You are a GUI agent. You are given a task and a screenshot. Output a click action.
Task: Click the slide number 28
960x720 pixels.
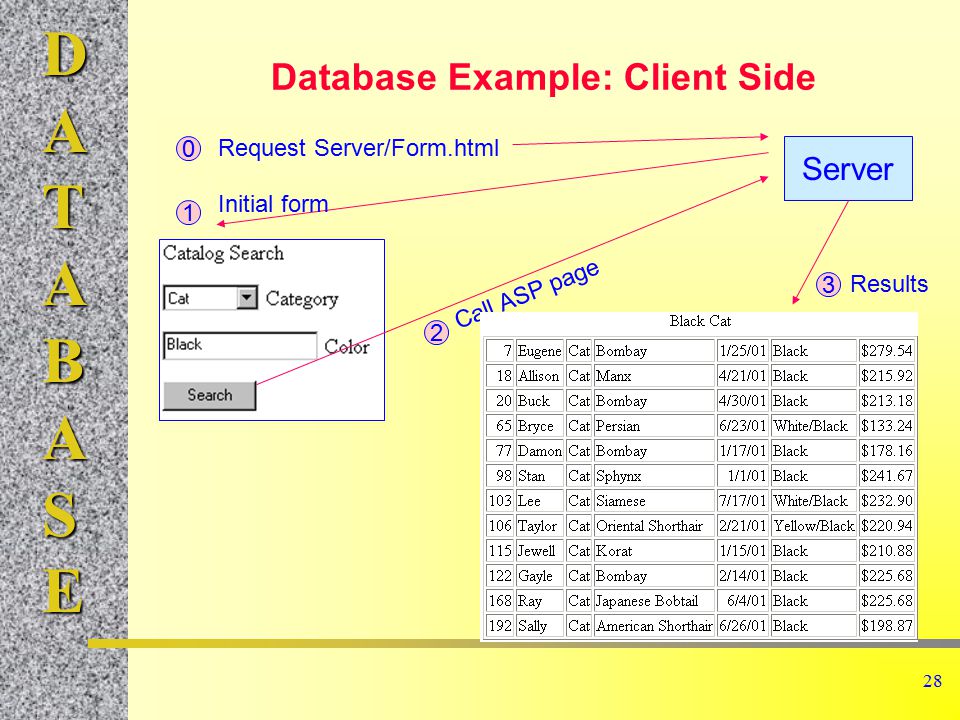point(932,681)
